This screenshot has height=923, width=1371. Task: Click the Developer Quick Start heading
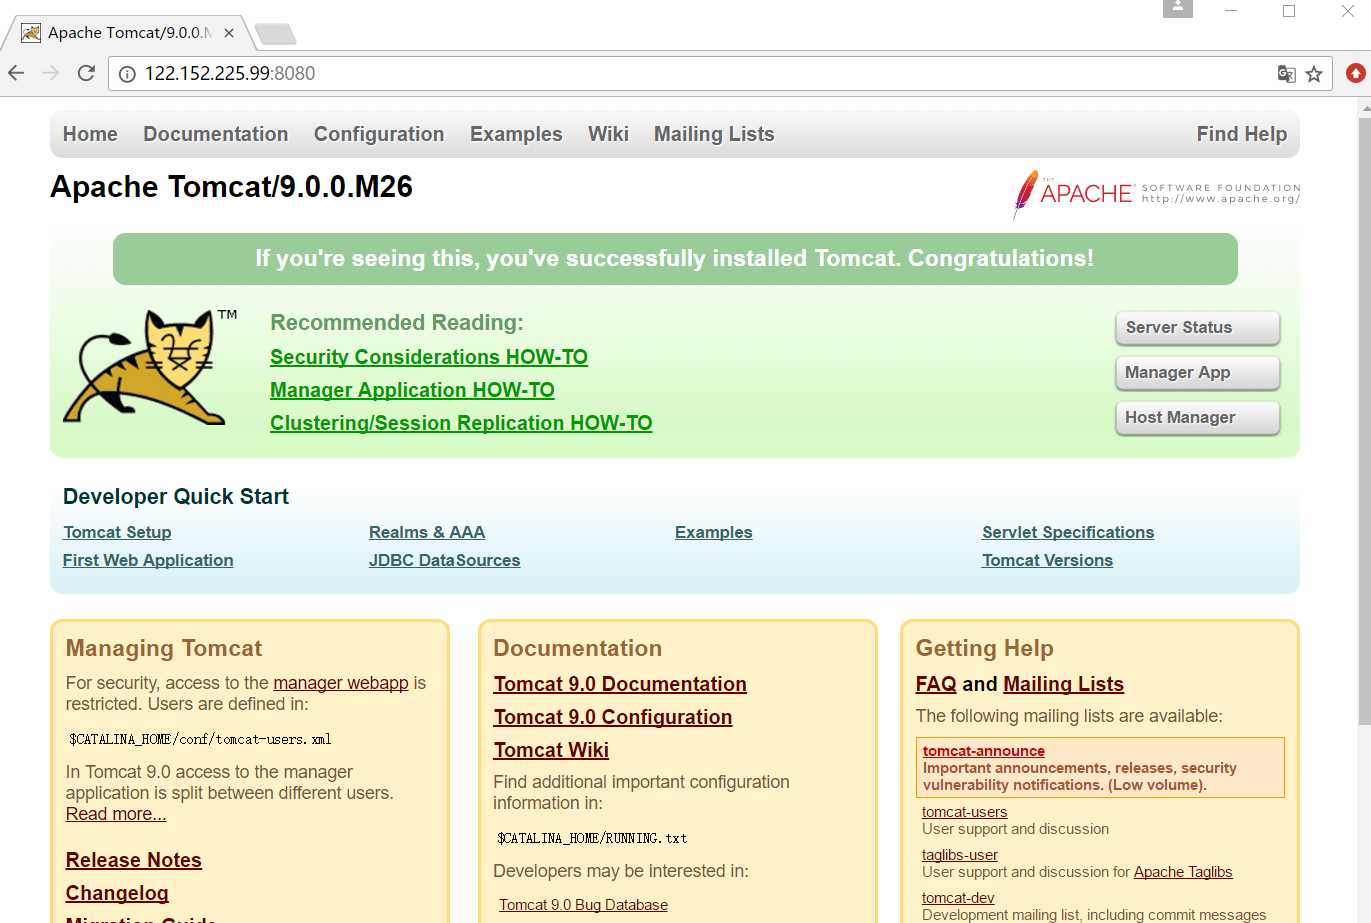(176, 497)
